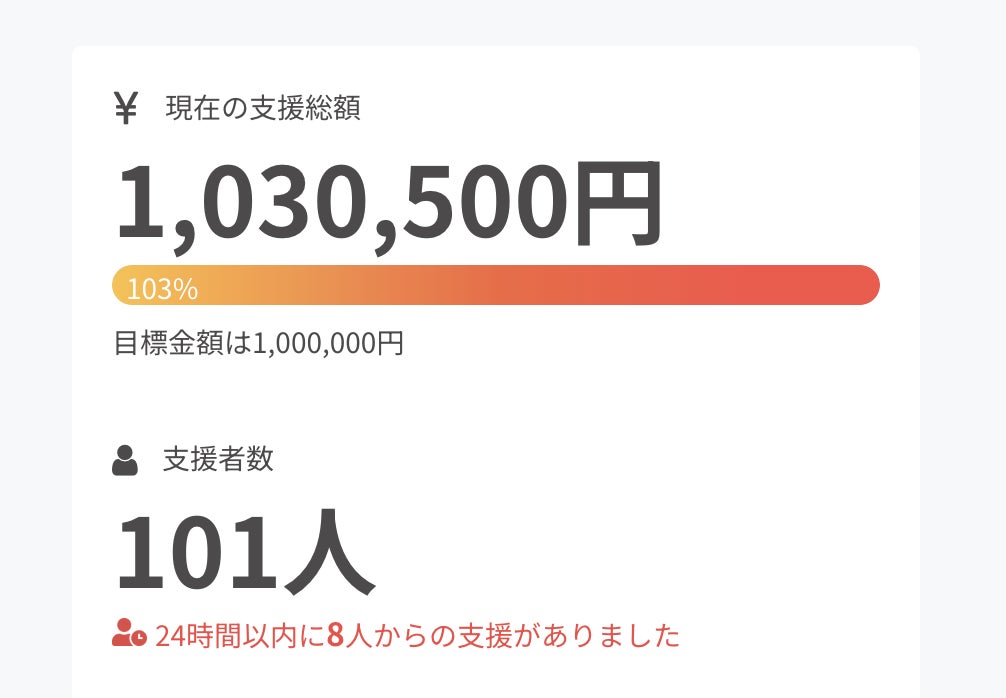
Task: Click the red person-with-clock icon
Action: (x=129, y=634)
